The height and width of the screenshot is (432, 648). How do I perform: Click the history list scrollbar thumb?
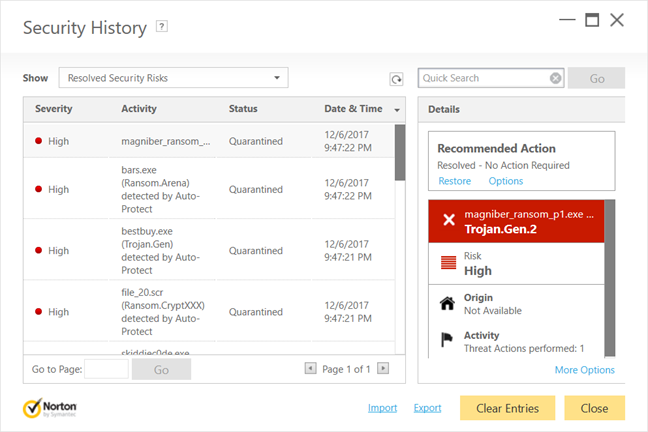coord(400,153)
